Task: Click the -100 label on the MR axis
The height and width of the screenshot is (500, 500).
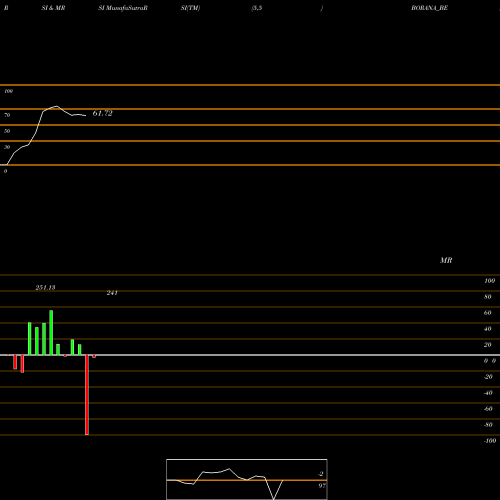Action: [490, 441]
